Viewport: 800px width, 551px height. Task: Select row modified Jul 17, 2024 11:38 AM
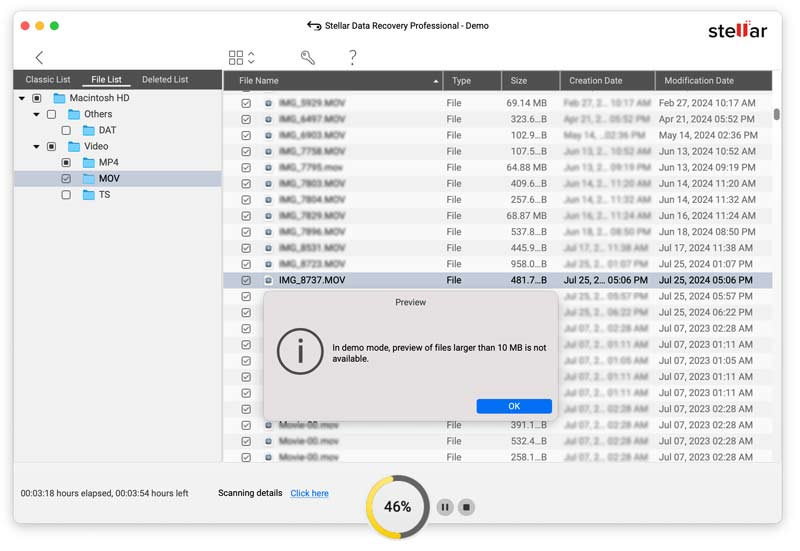[x=497, y=248]
